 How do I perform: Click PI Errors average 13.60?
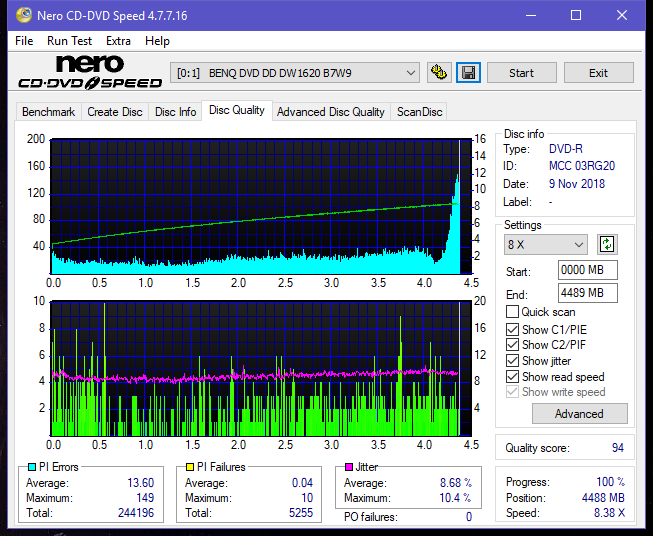[140, 482]
